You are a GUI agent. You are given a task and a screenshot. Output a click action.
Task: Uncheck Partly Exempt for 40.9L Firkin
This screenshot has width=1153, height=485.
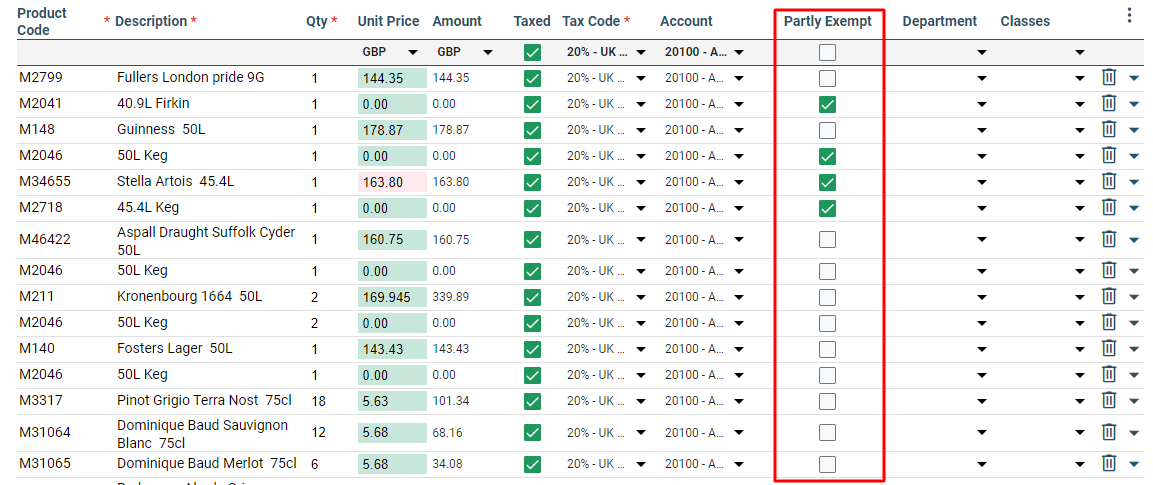pyautogui.click(x=828, y=104)
